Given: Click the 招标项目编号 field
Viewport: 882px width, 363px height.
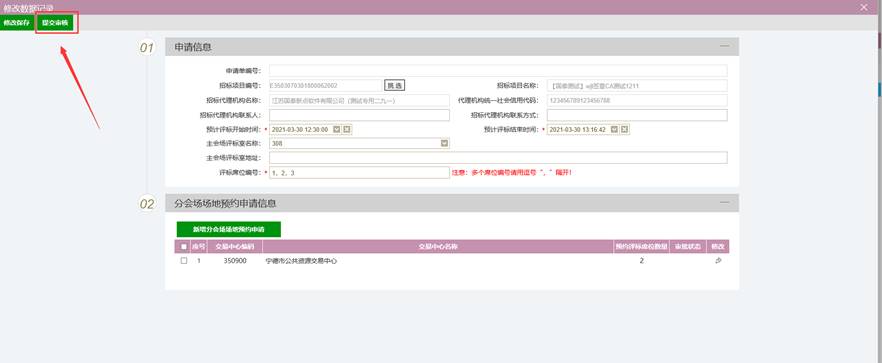Looking at the screenshot, I should 325,86.
